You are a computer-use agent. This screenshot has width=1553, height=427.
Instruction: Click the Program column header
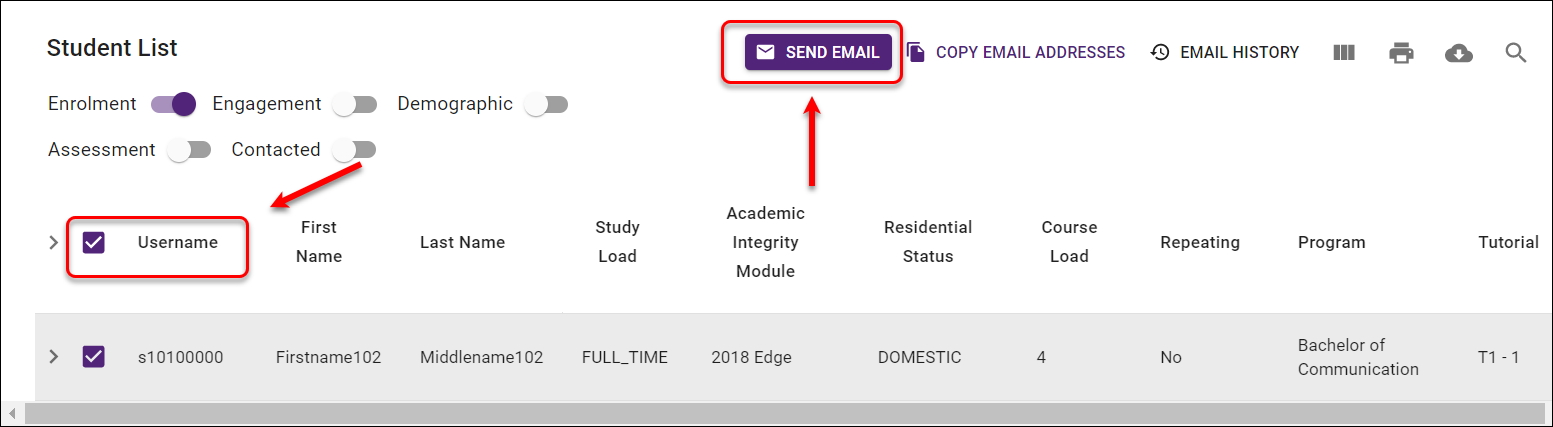[x=1331, y=242]
